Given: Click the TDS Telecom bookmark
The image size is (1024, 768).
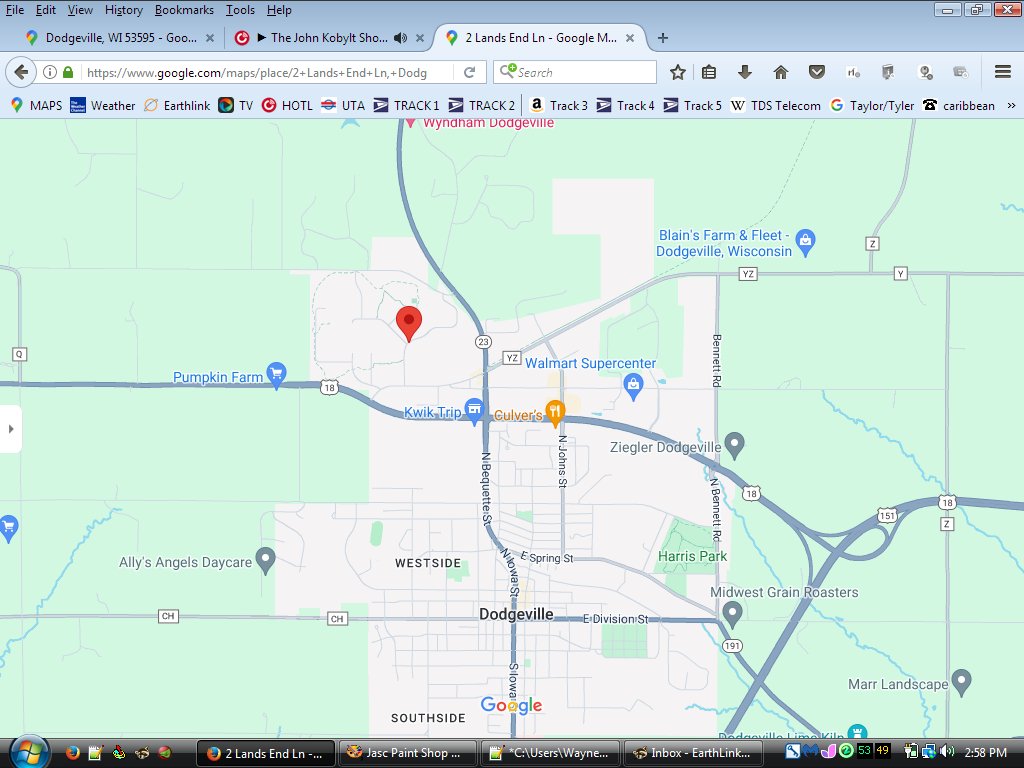Looking at the screenshot, I should pos(776,105).
